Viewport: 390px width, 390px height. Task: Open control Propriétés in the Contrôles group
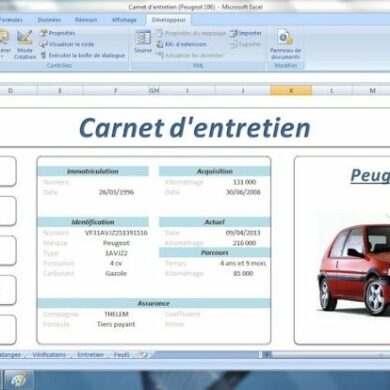click(x=57, y=33)
